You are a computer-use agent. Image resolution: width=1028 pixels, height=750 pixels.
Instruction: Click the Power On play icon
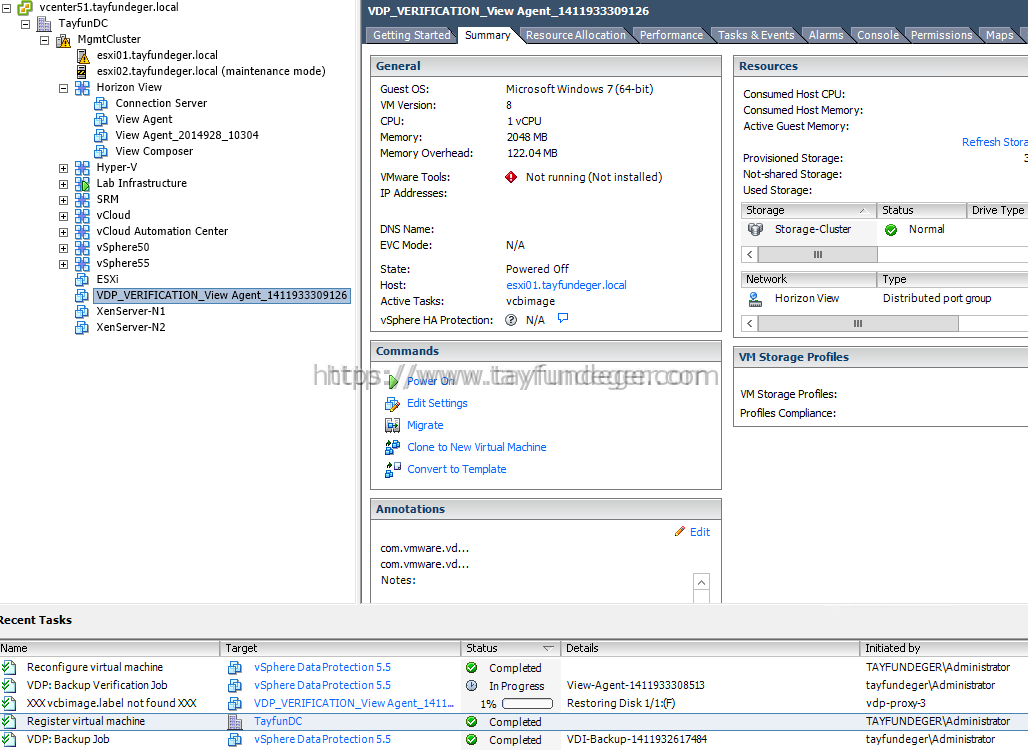tap(393, 382)
